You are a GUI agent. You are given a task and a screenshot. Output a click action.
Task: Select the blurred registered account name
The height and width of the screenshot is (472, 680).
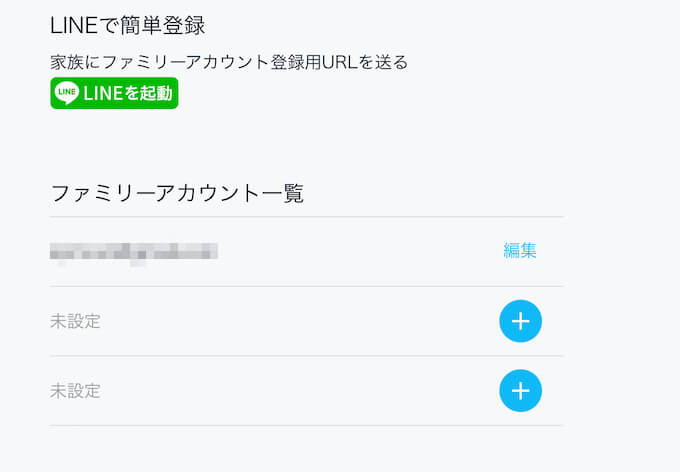tap(134, 252)
